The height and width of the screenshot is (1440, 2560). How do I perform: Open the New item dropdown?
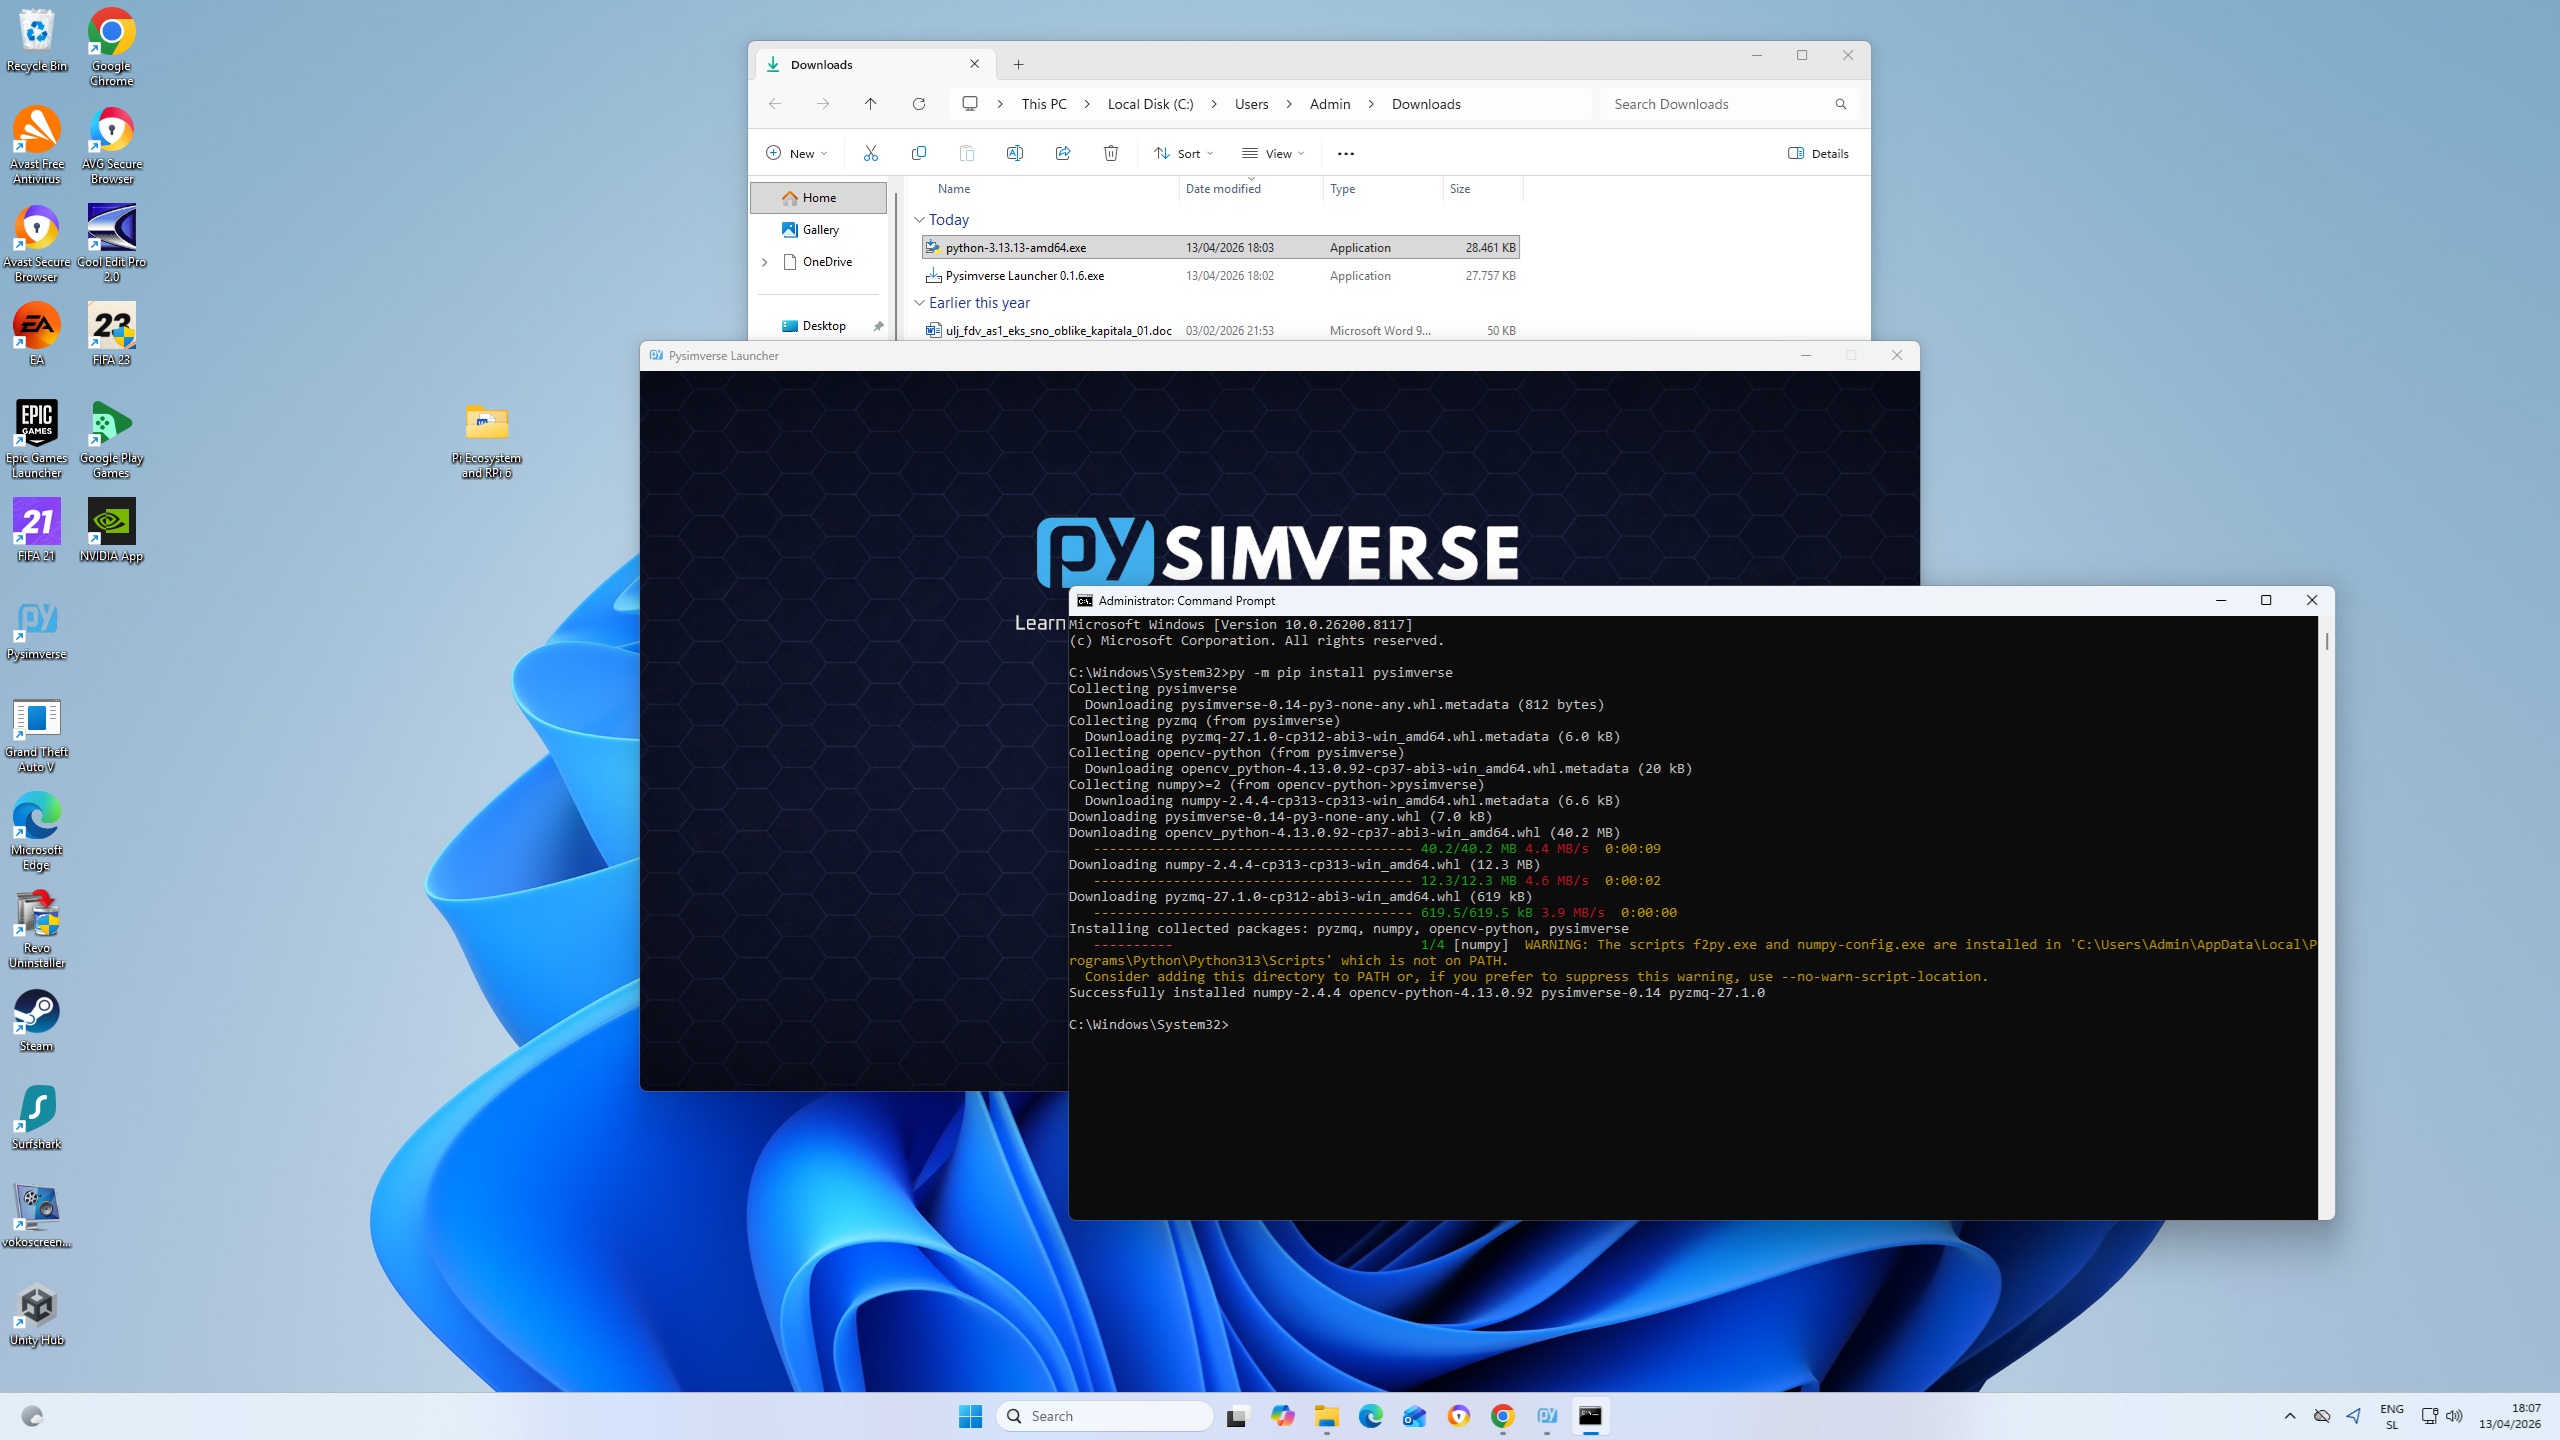point(797,153)
